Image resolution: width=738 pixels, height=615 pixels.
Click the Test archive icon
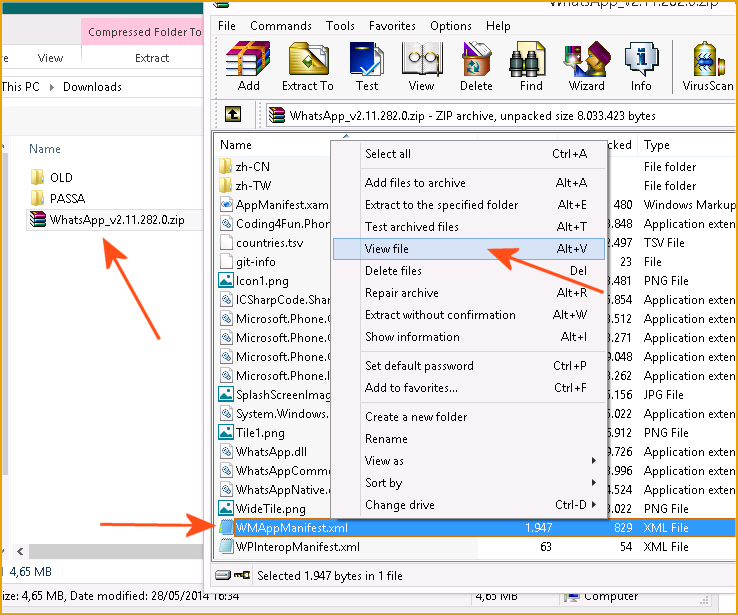(x=367, y=59)
